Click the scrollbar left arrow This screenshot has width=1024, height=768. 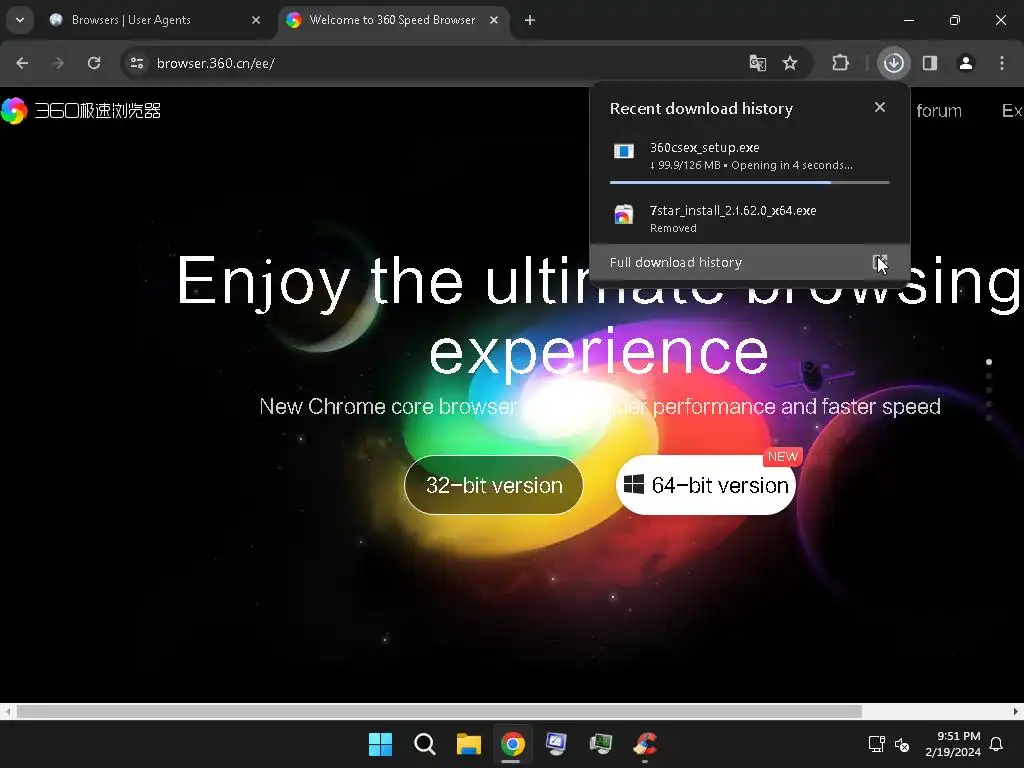pyautogui.click(x=7, y=711)
